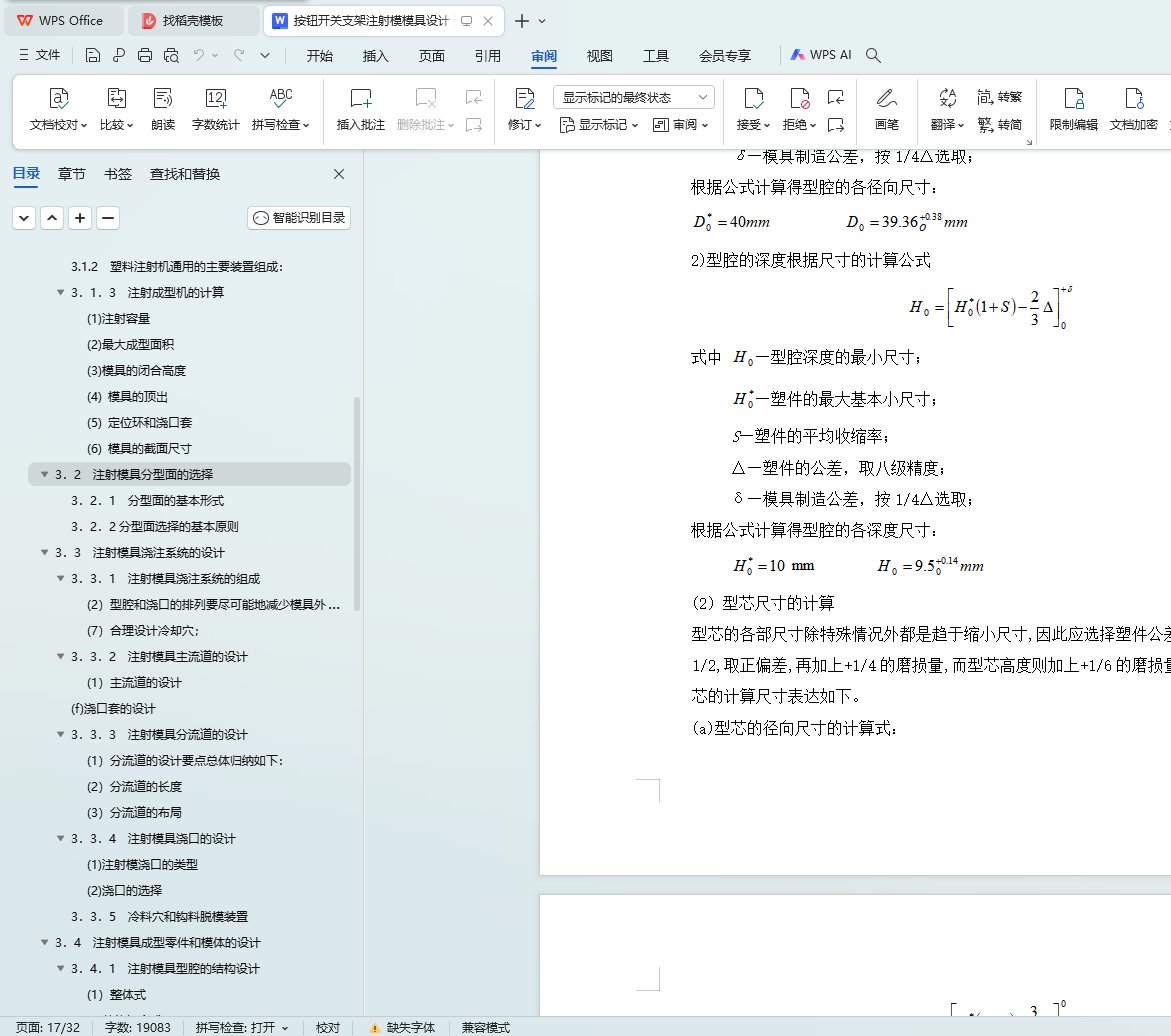1171x1036 pixels.
Task: Click the export to PDF icon
Action: 119,55
